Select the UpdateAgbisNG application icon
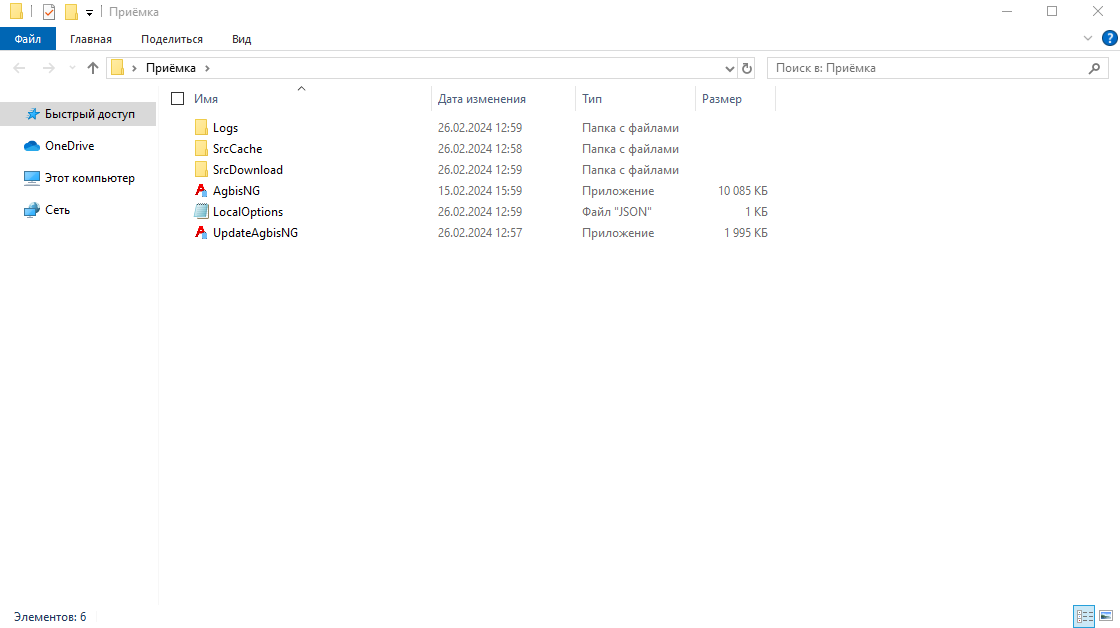 201,233
